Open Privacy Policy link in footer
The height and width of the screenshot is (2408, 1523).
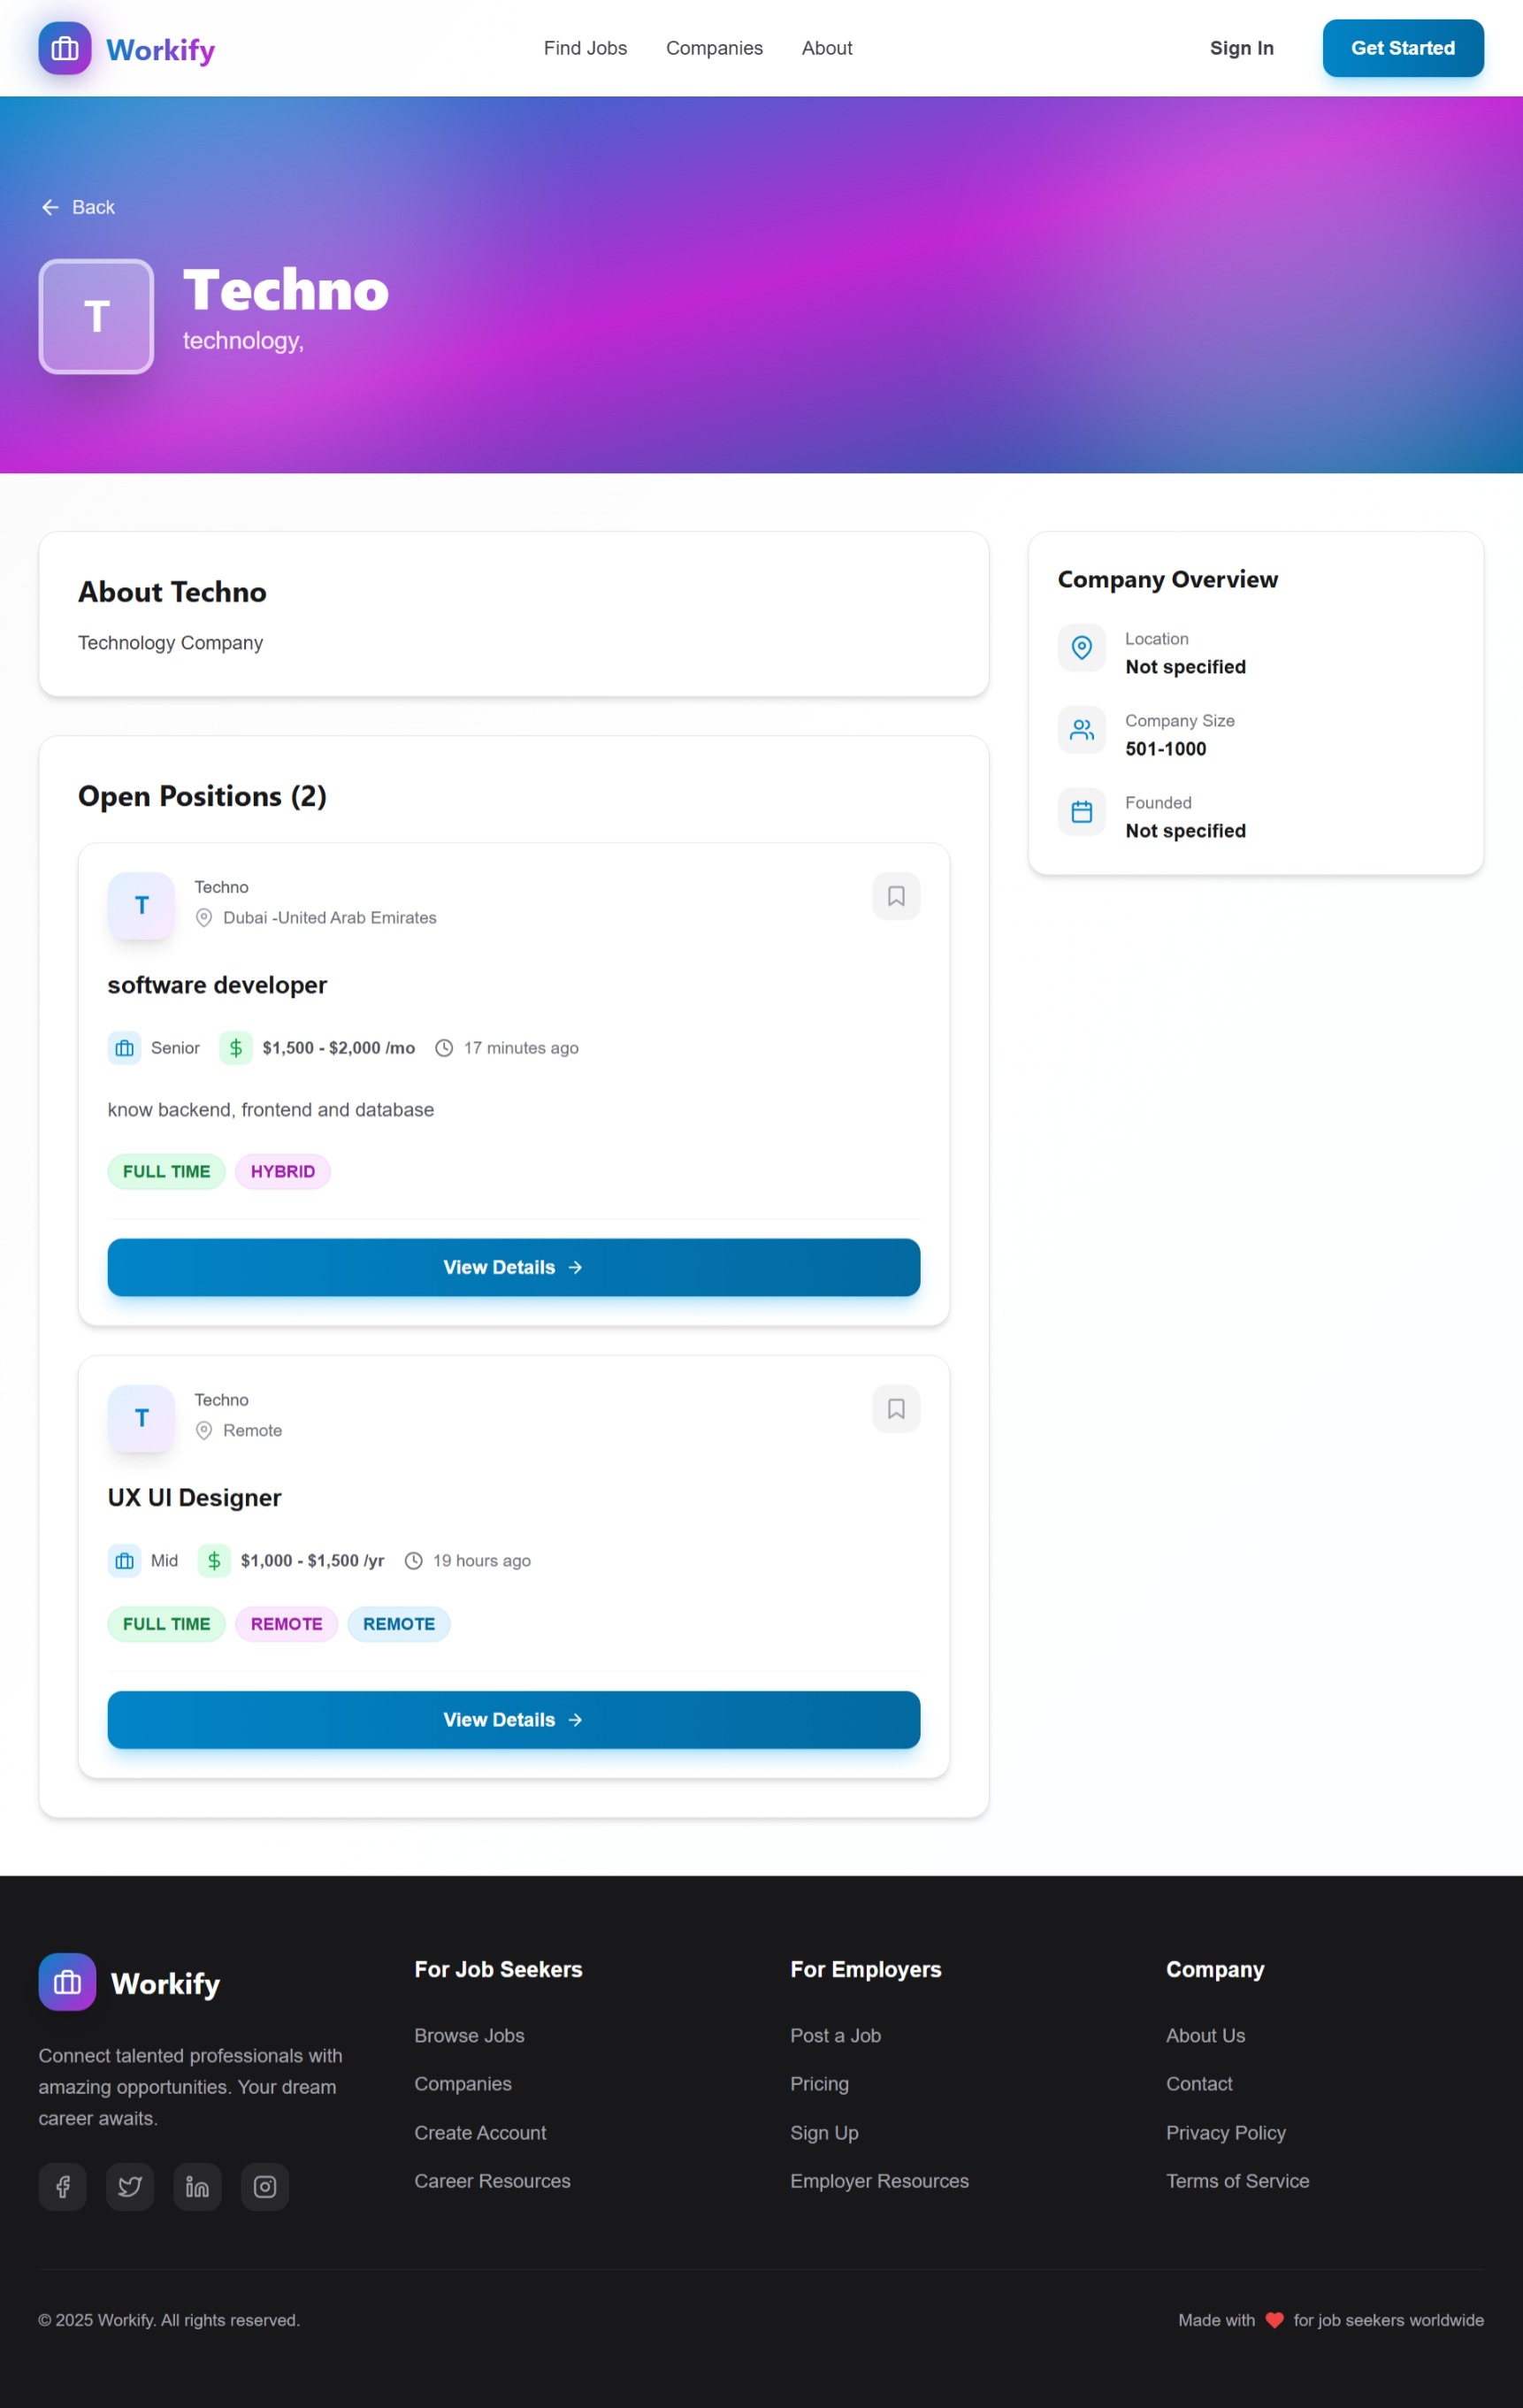1225,2133
